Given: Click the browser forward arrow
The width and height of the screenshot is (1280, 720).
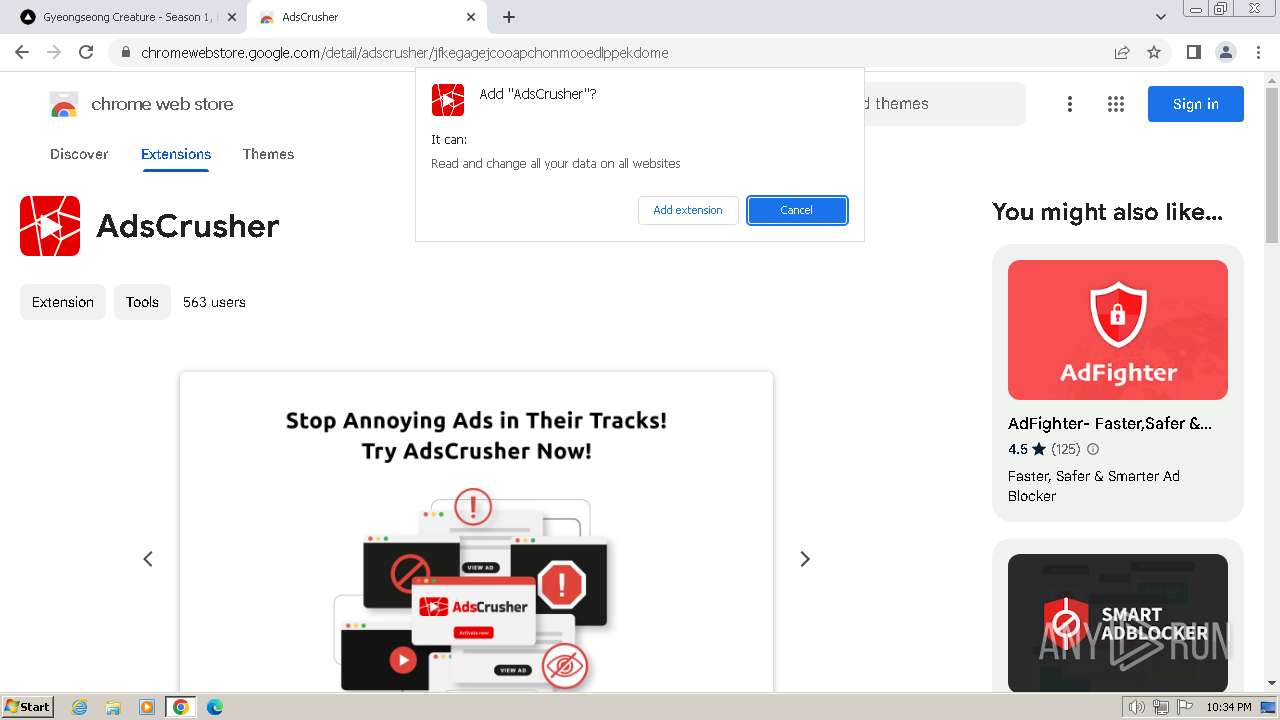Looking at the screenshot, I should (54, 52).
